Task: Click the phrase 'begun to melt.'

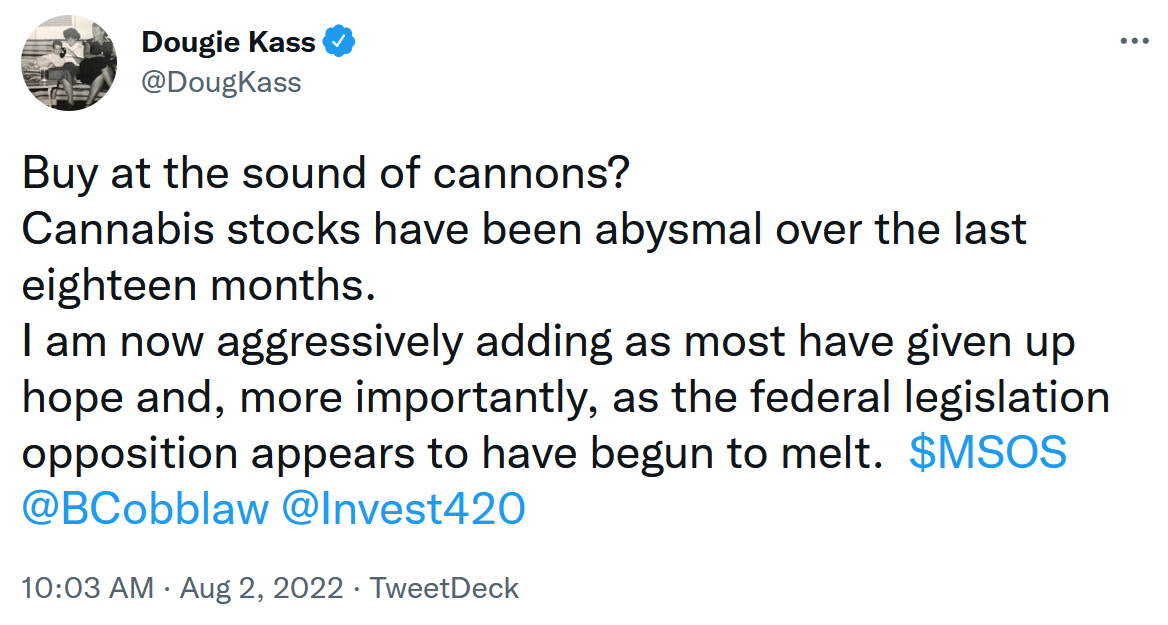Action: click(736, 454)
